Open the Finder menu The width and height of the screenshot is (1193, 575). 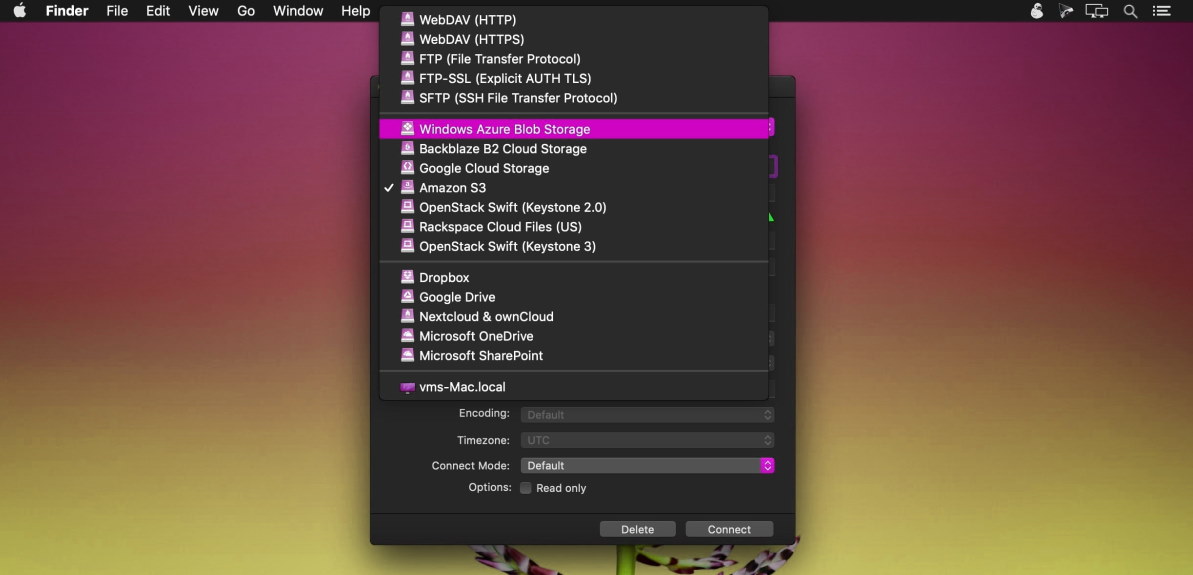67,11
